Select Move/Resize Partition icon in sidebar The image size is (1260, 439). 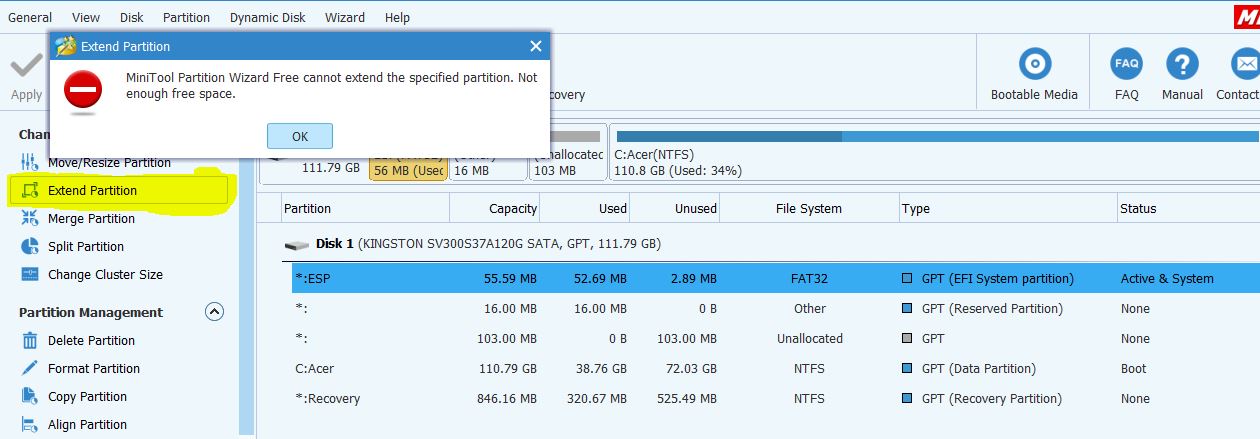29,162
